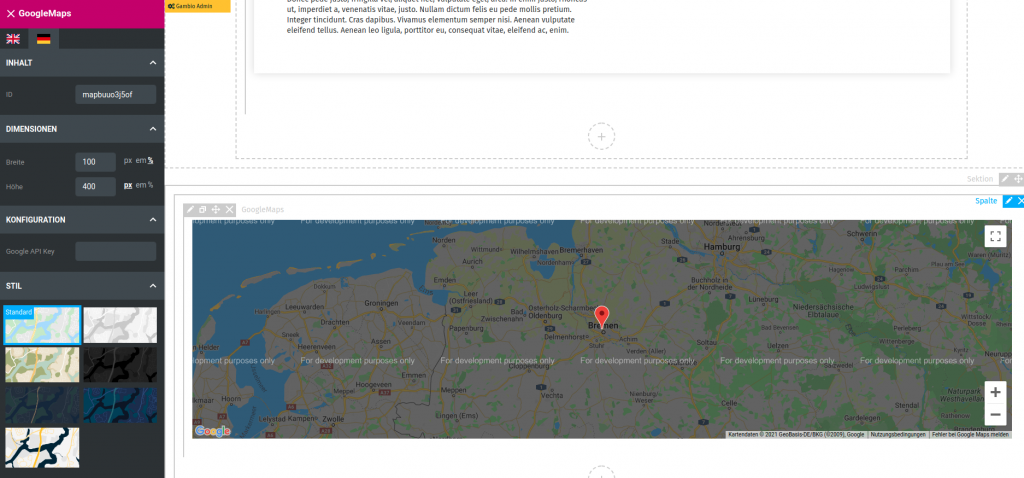Focus the Google API Key field
1024x478 pixels.
tap(115, 251)
